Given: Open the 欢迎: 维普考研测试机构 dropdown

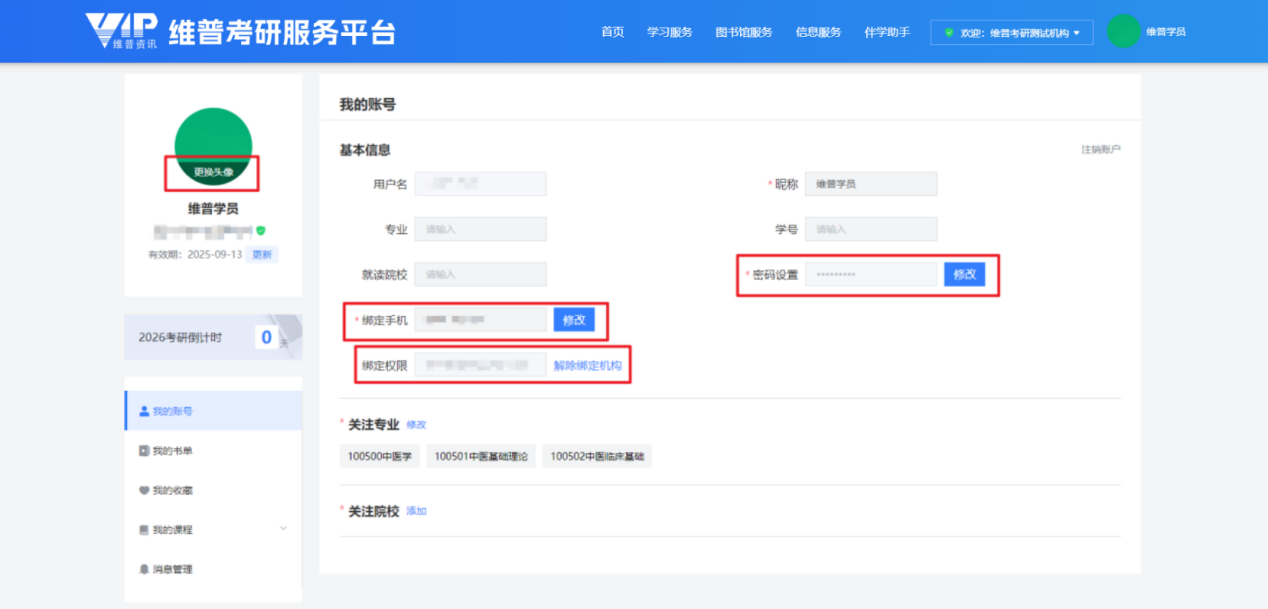Looking at the screenshot, I should click(x=1012, y=33).
